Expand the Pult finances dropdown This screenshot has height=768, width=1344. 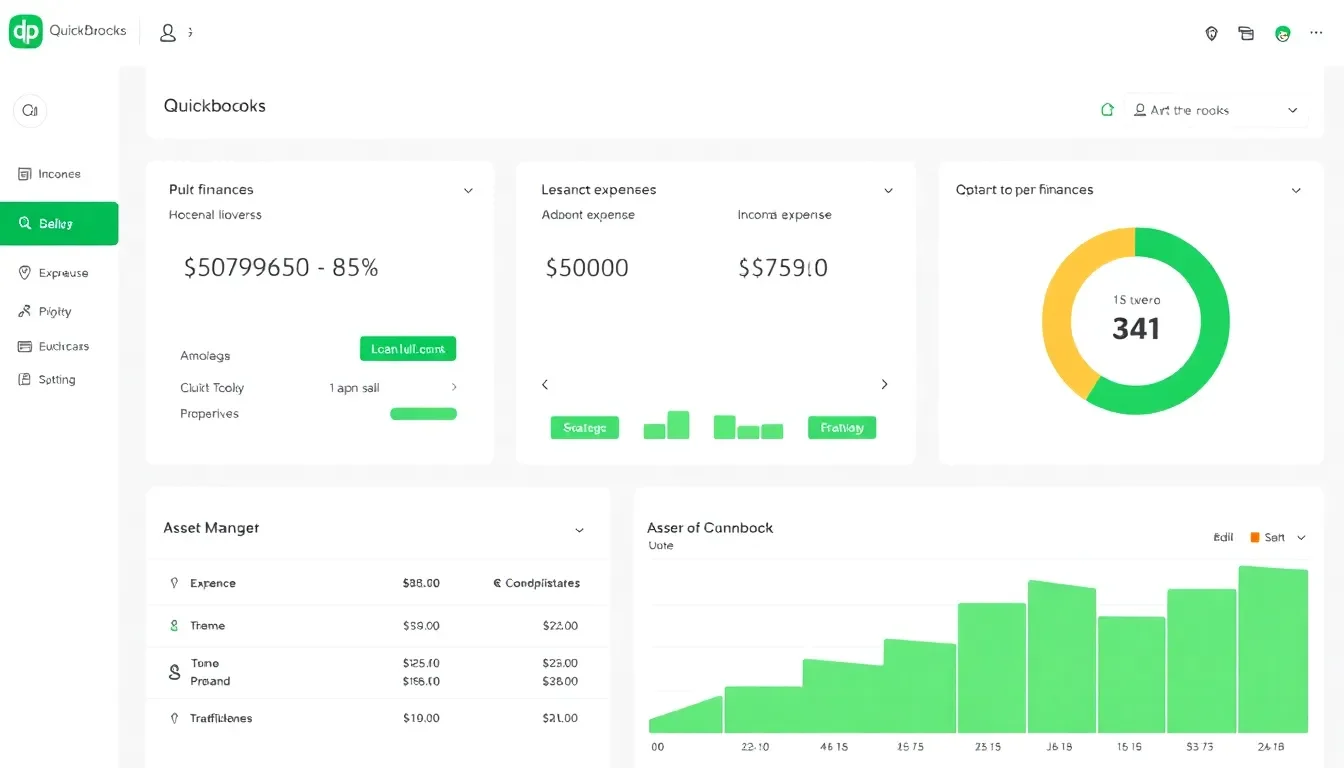[x=468, y=189]
